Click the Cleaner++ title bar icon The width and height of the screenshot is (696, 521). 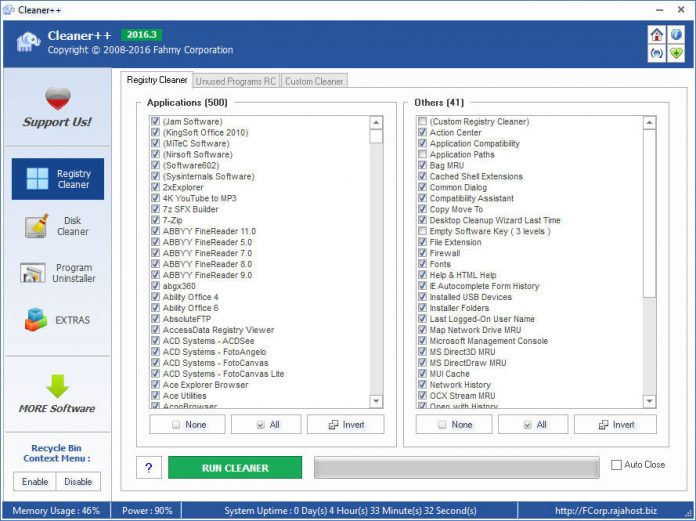click(8, 9)
